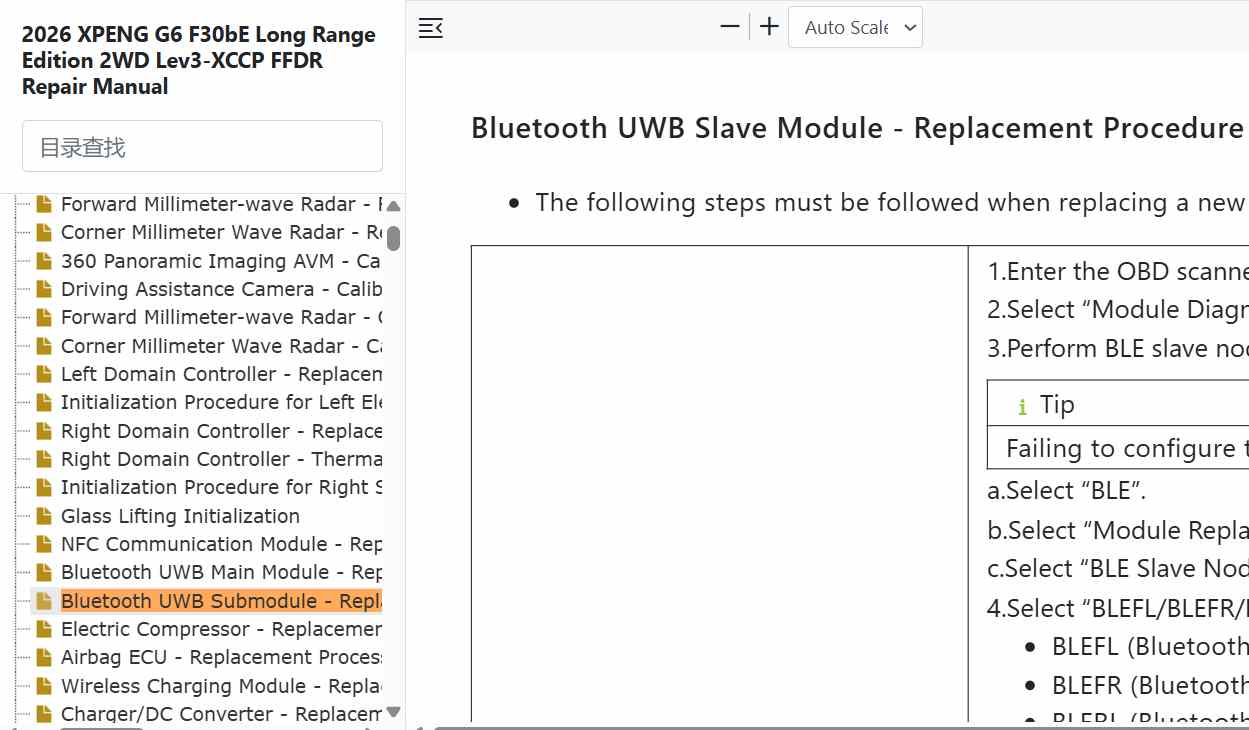Click the page icon beside Airbag ECU

(43, 657)
